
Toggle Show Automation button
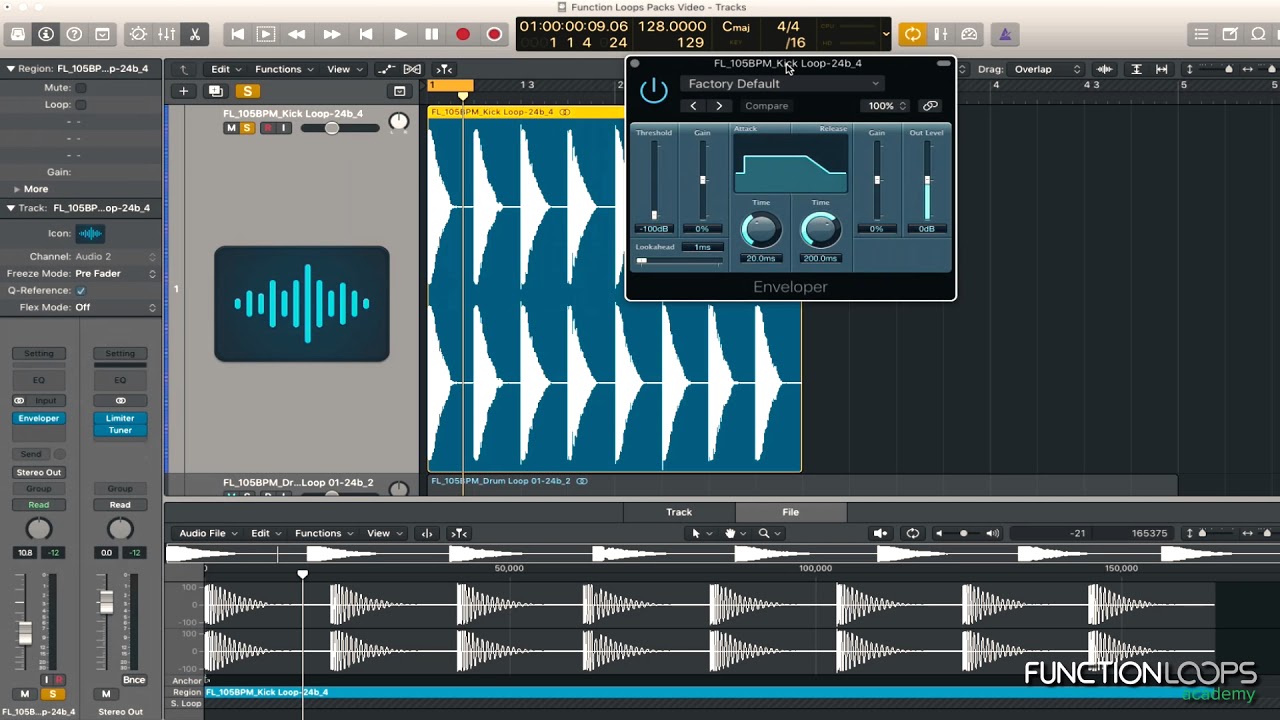pos(386,69)
